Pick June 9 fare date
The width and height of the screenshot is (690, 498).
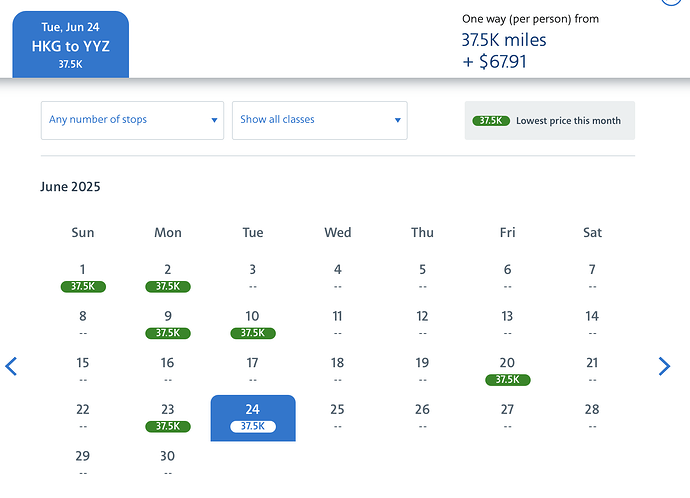(x=167, y=324)
